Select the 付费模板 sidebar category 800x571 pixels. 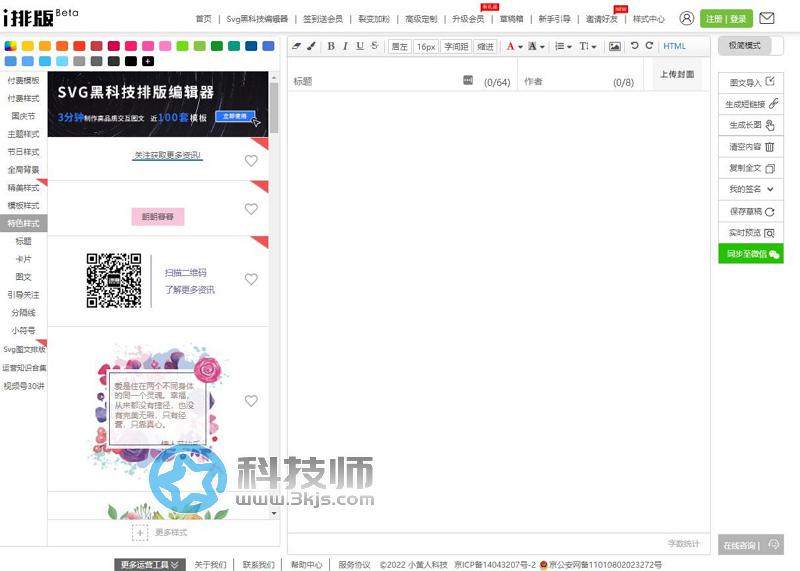[23, 80]
